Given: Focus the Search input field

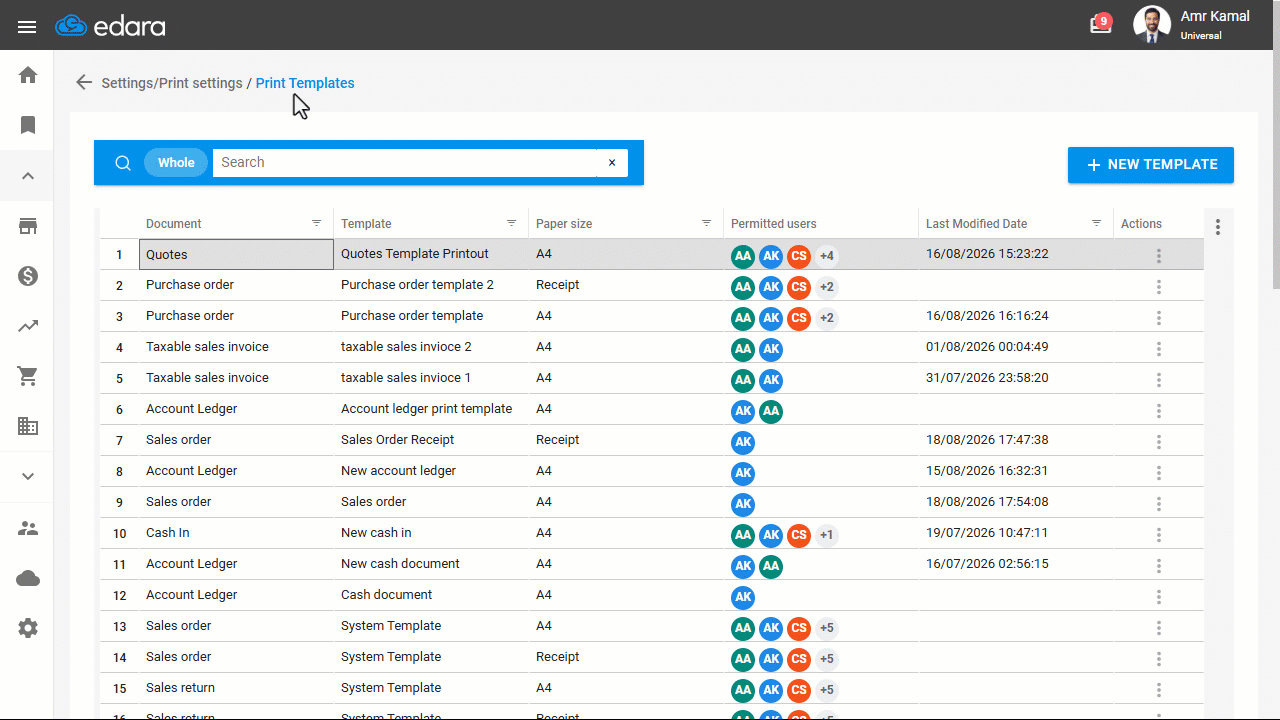Looking at the screenshot, I should click(404, 163).
